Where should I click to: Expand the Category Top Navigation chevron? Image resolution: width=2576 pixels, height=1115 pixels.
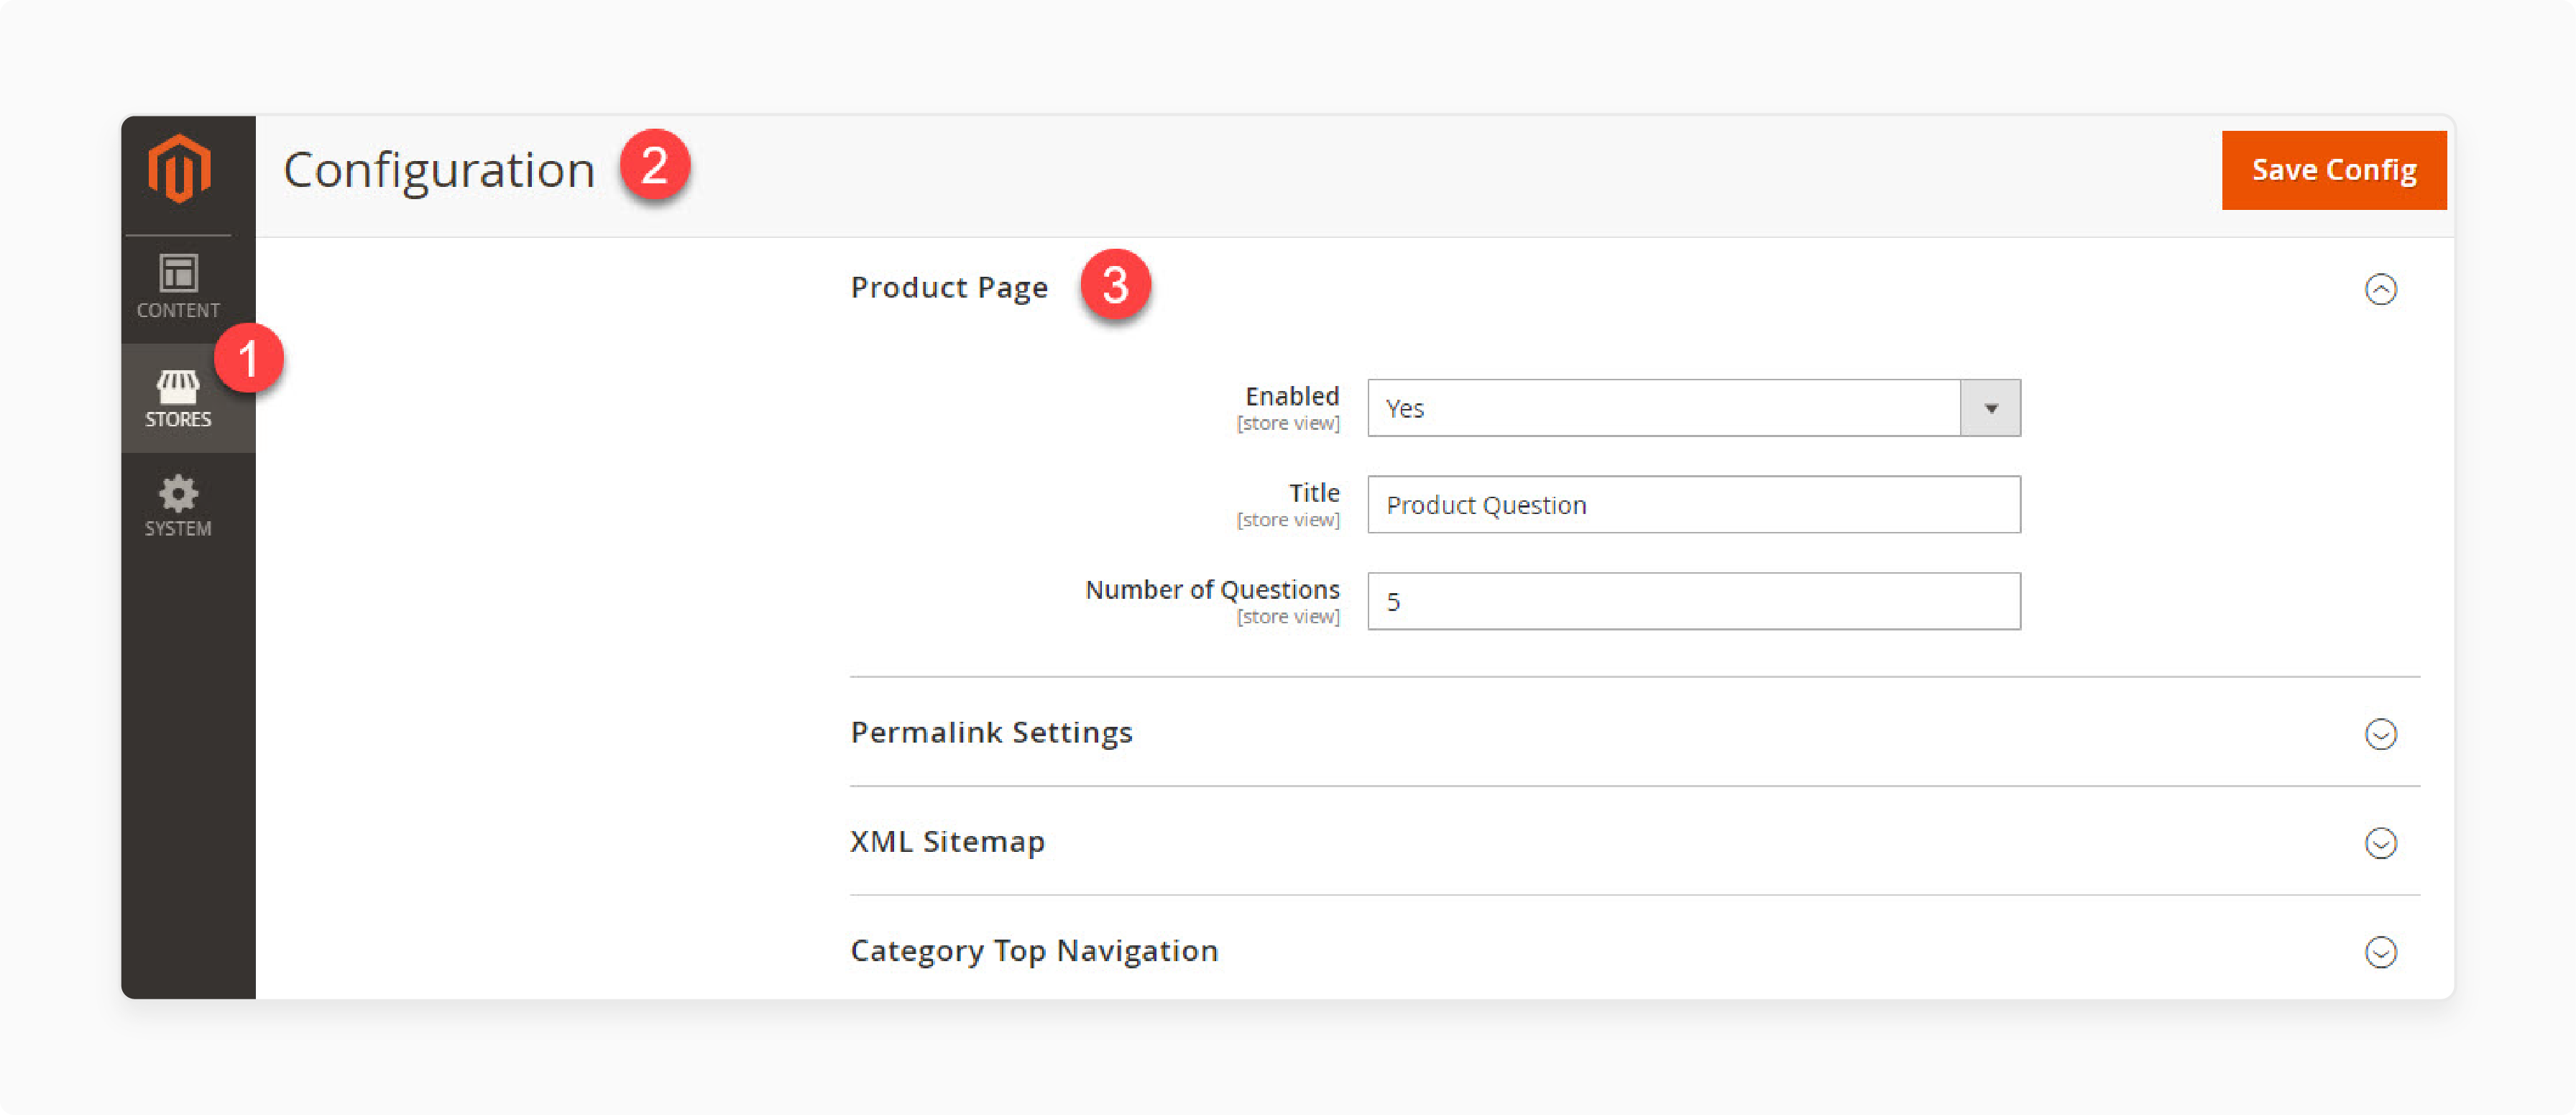tap(2380, 952)
